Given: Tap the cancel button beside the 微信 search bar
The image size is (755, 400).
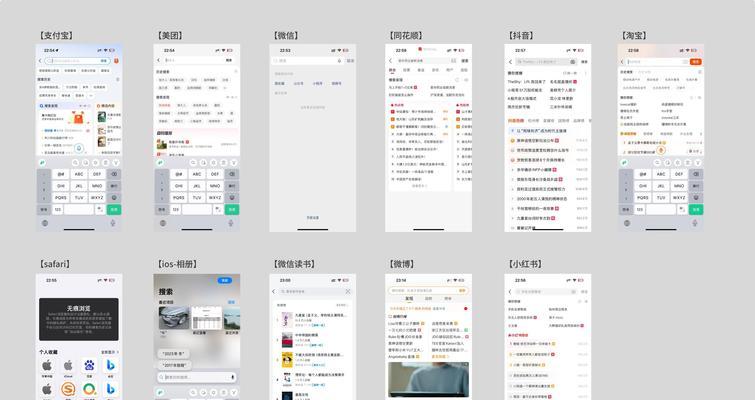Looking at the screenshot, I should 350,61.
